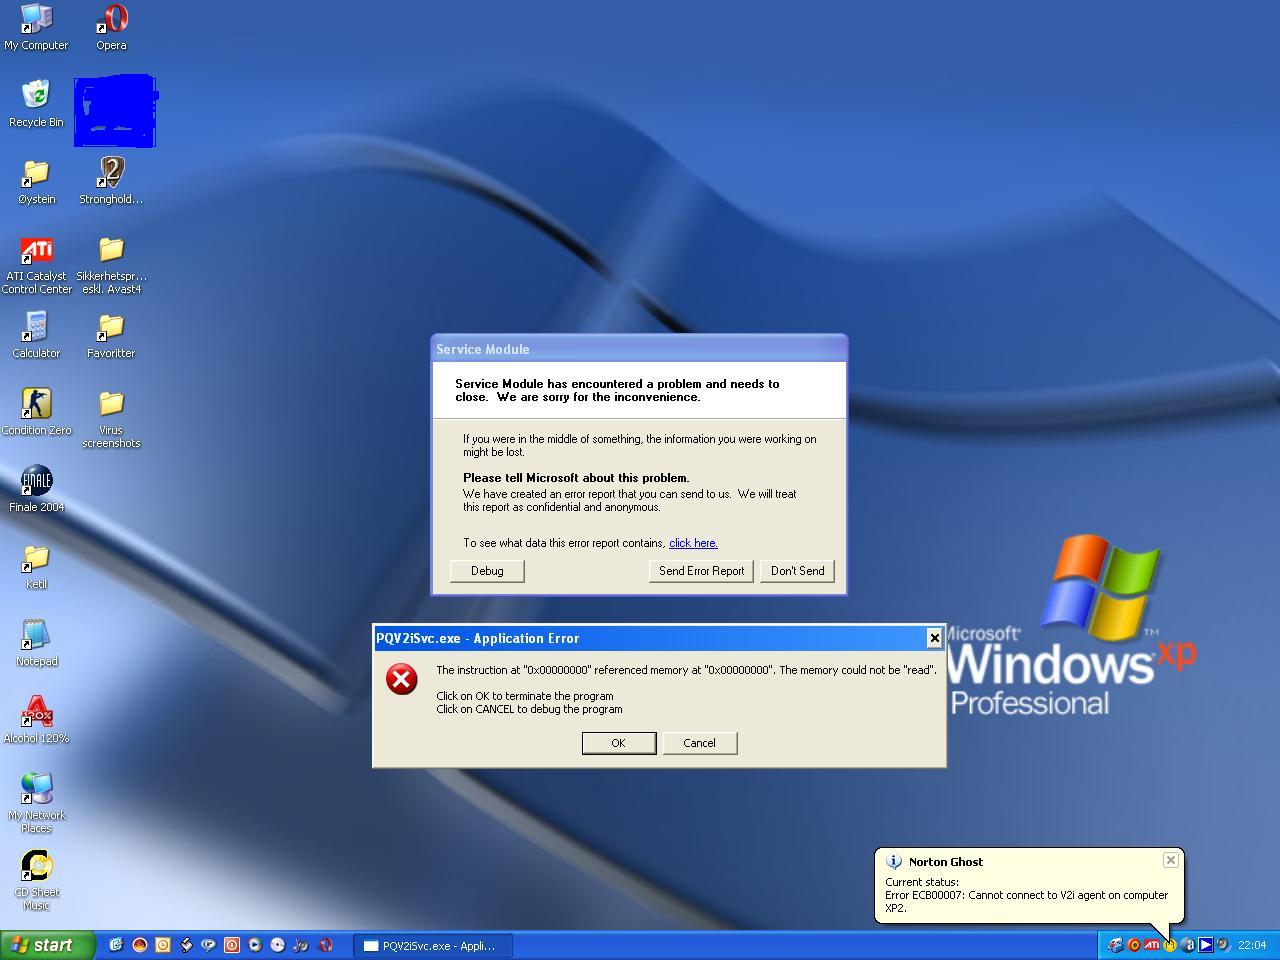Launch Finale 2004 from desktop
The image size is (1280, 960).
click(x=36, y=489)
